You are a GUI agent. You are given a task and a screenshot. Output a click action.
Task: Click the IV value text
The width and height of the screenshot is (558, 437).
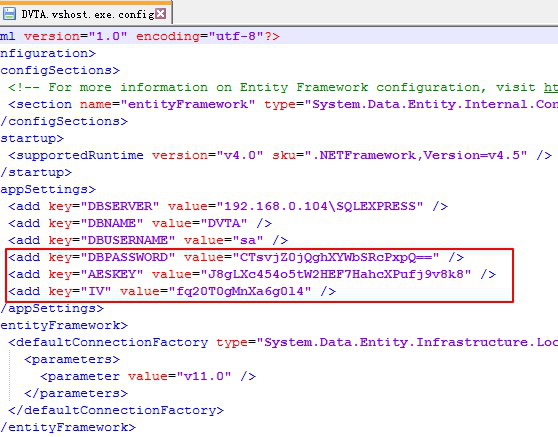243,291
